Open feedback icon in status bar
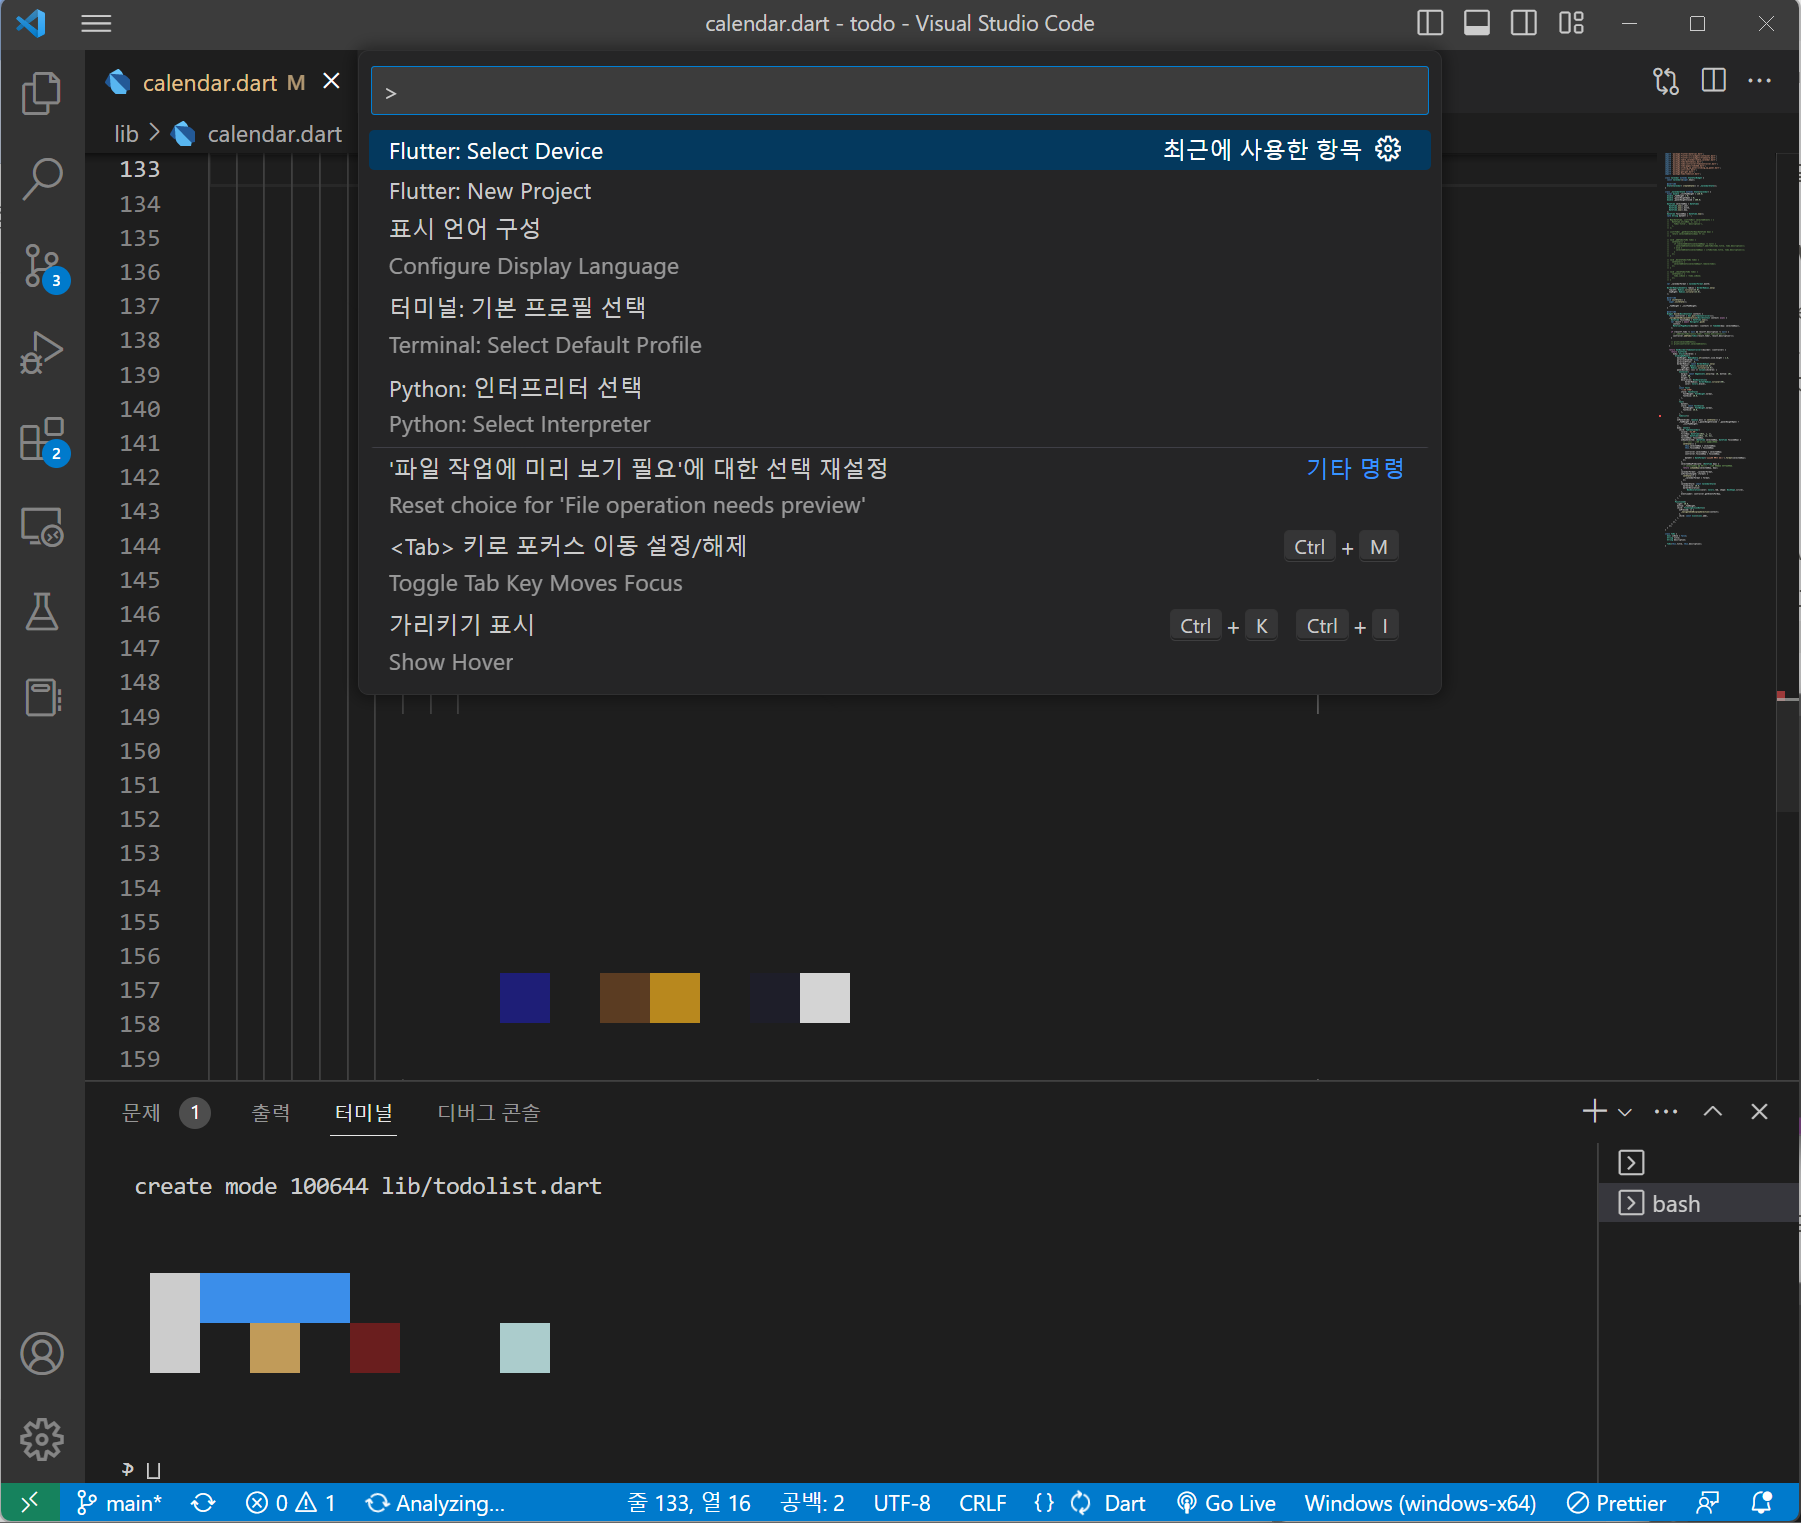1801x1523 pixels. [x=1708, y=1503]
